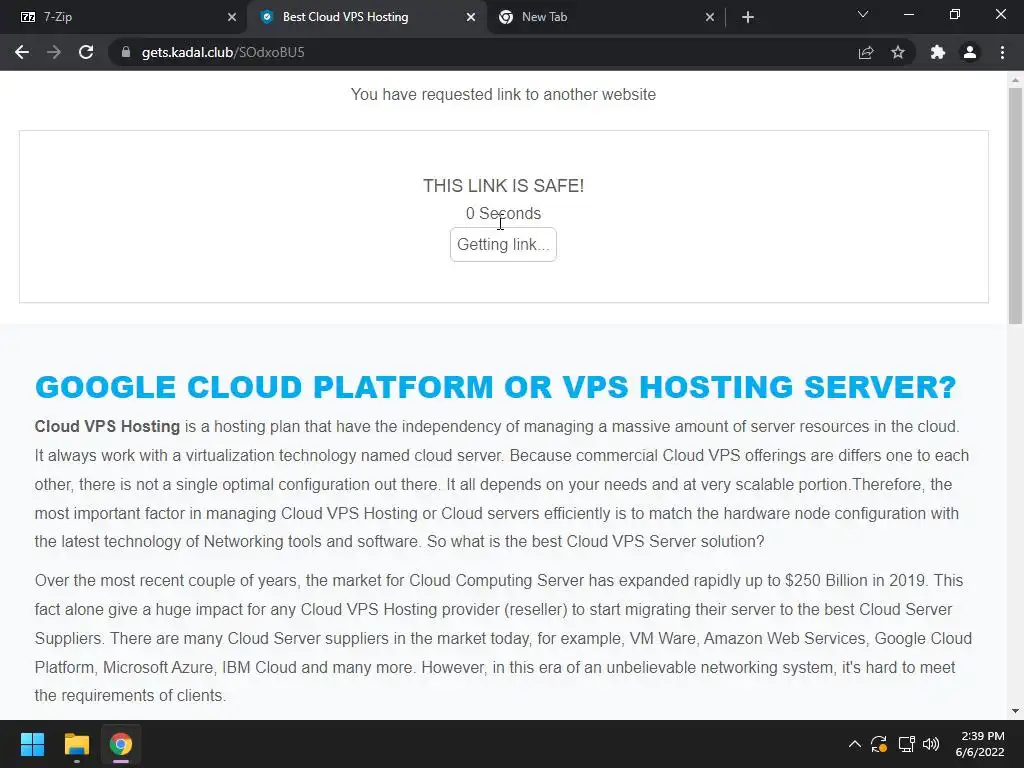
Task: Share this page using share icon
Action: [x=866, y=52]
